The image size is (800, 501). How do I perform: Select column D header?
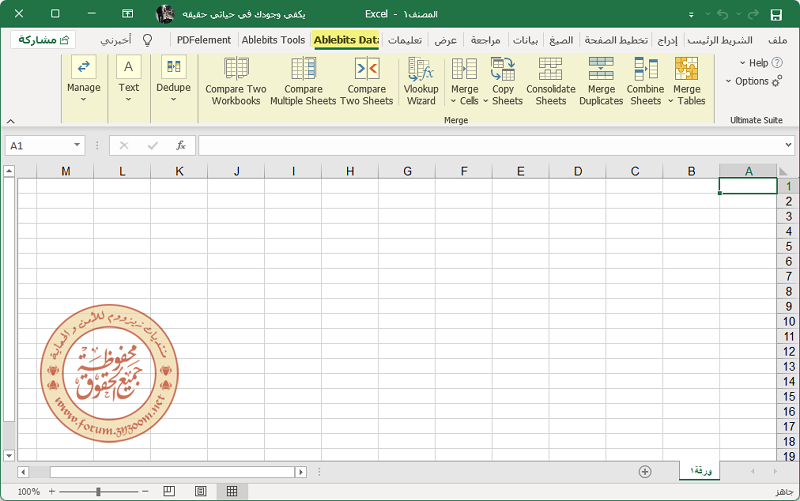[x=578, y=171]
